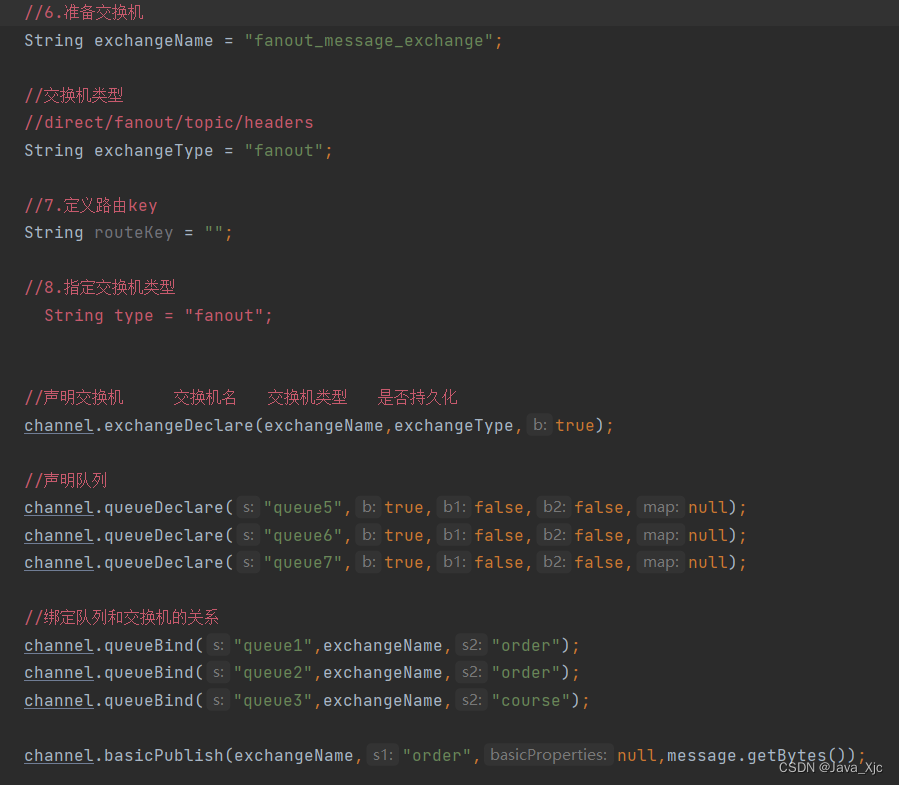Click the 'b:' hint in exchangeDeclare
Screen dimensions: 899x785
540,425
